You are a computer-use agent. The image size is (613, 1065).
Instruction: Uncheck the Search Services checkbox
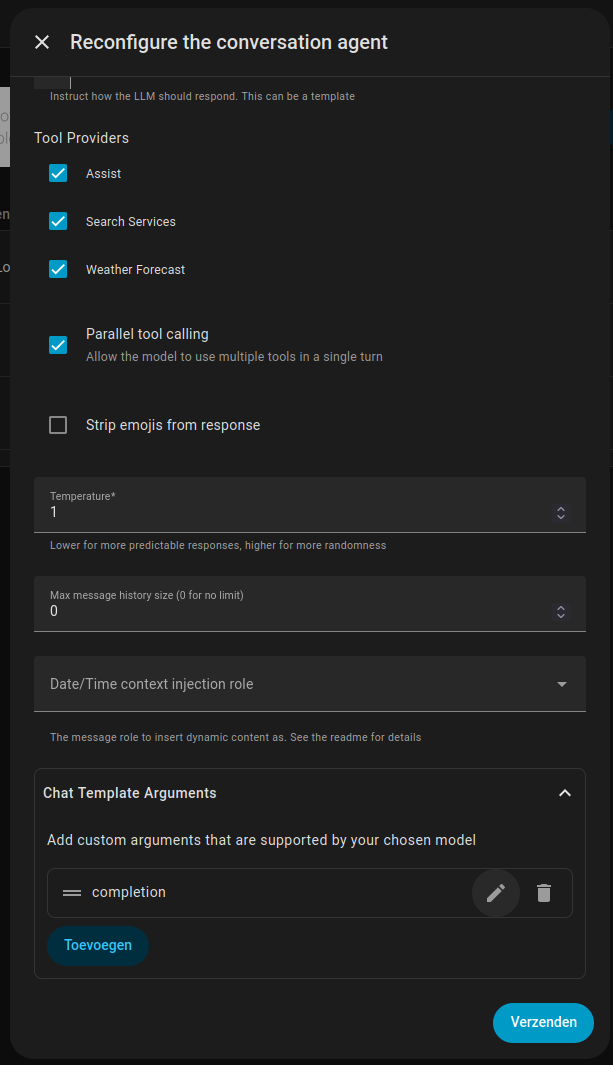[x=58, y=221]
